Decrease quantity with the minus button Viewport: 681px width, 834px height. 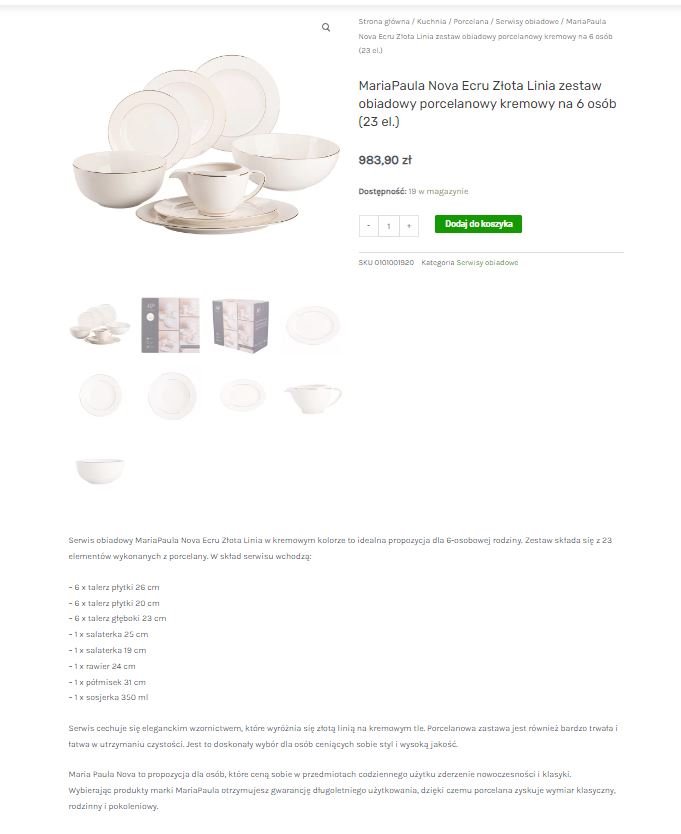pyautogui.click(x=368, y=226)
